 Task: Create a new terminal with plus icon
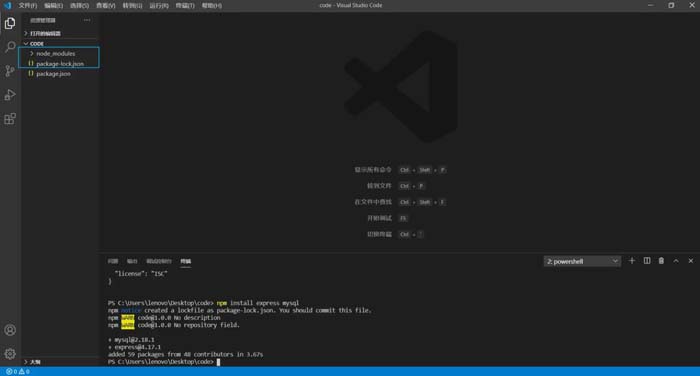click(x=631, y=261)
